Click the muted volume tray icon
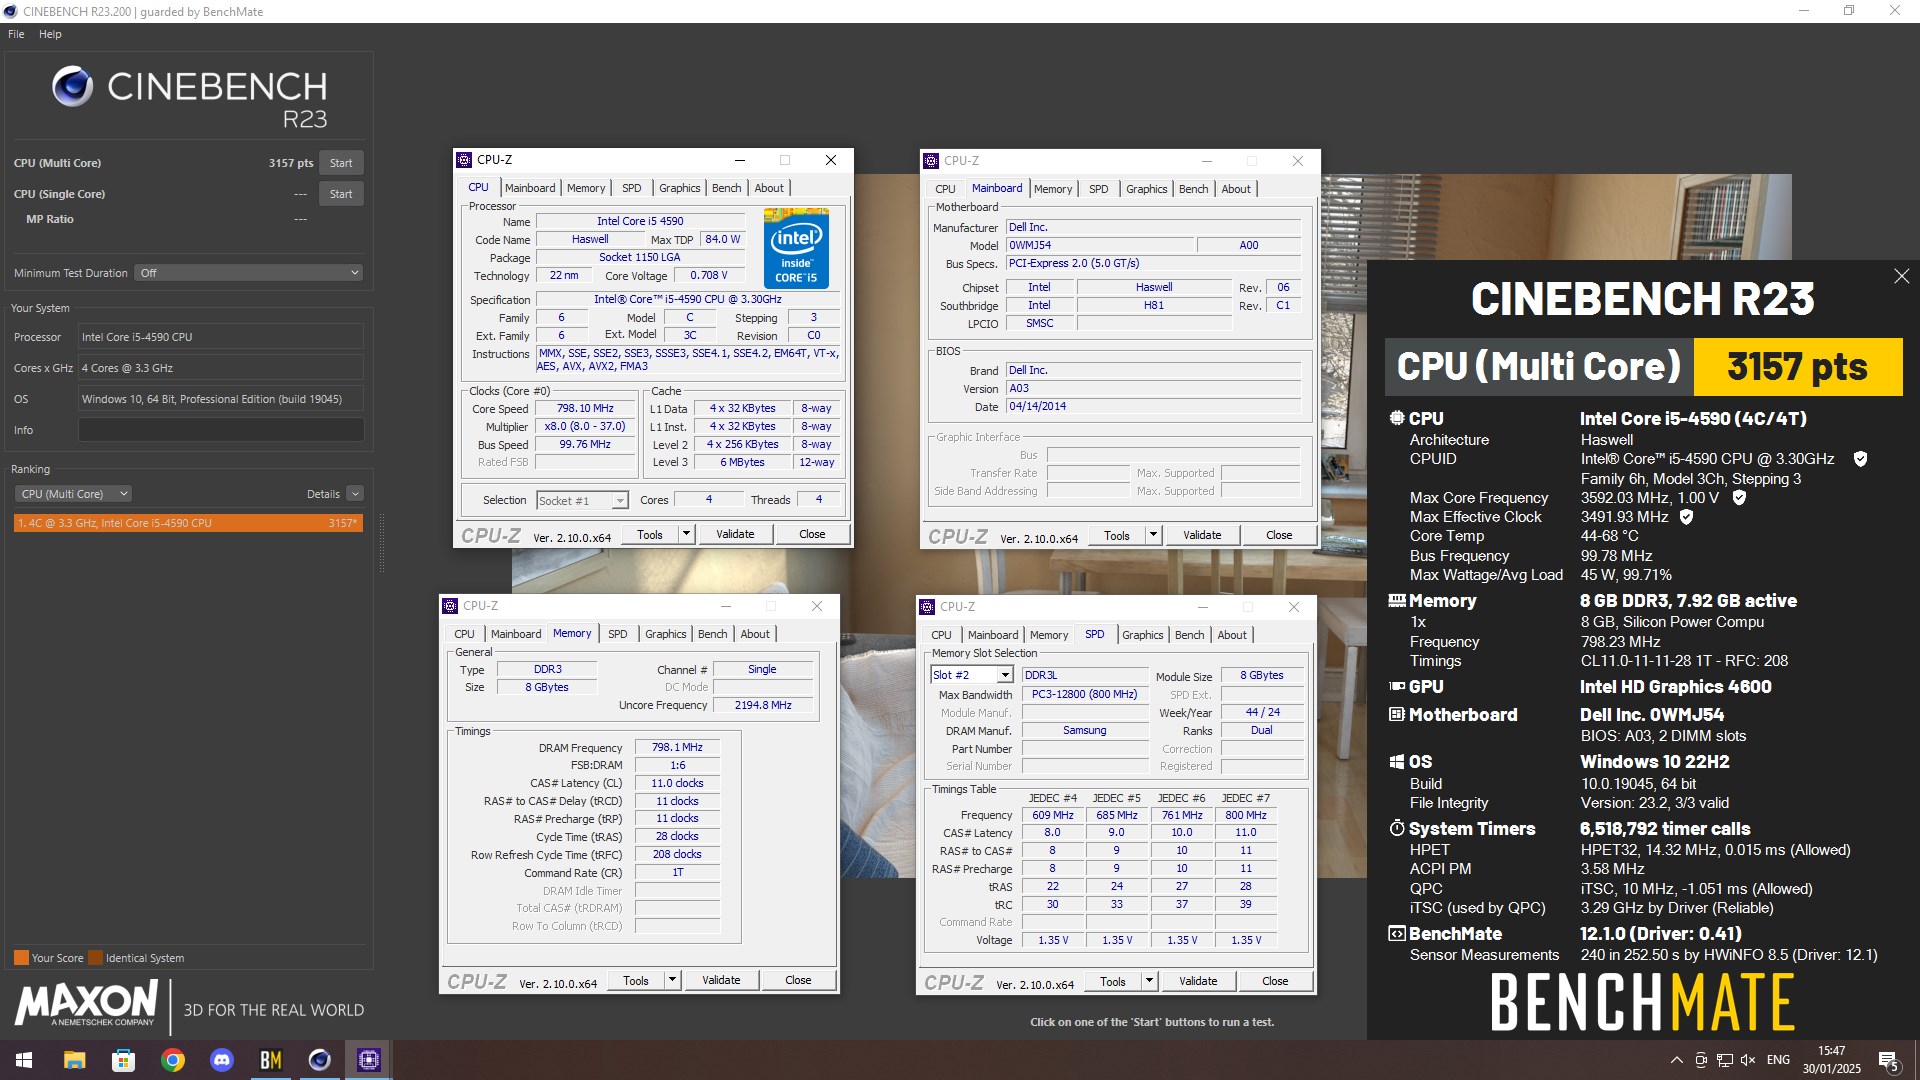The image size is (1920, 1080). (1748, 1060)
